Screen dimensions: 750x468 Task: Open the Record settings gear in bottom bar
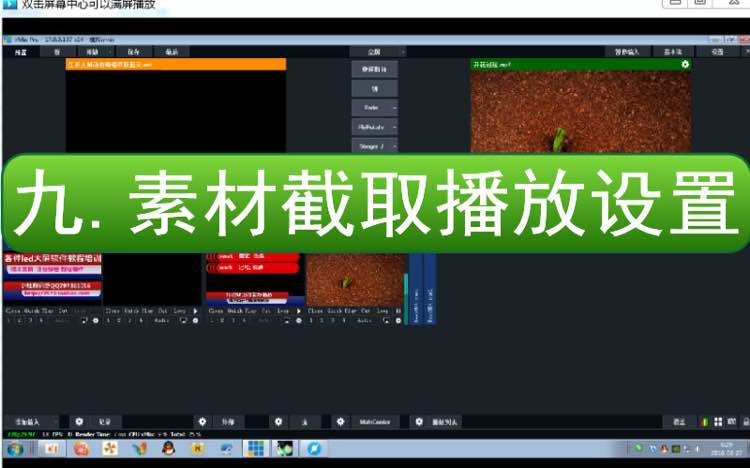click(79, 422)
